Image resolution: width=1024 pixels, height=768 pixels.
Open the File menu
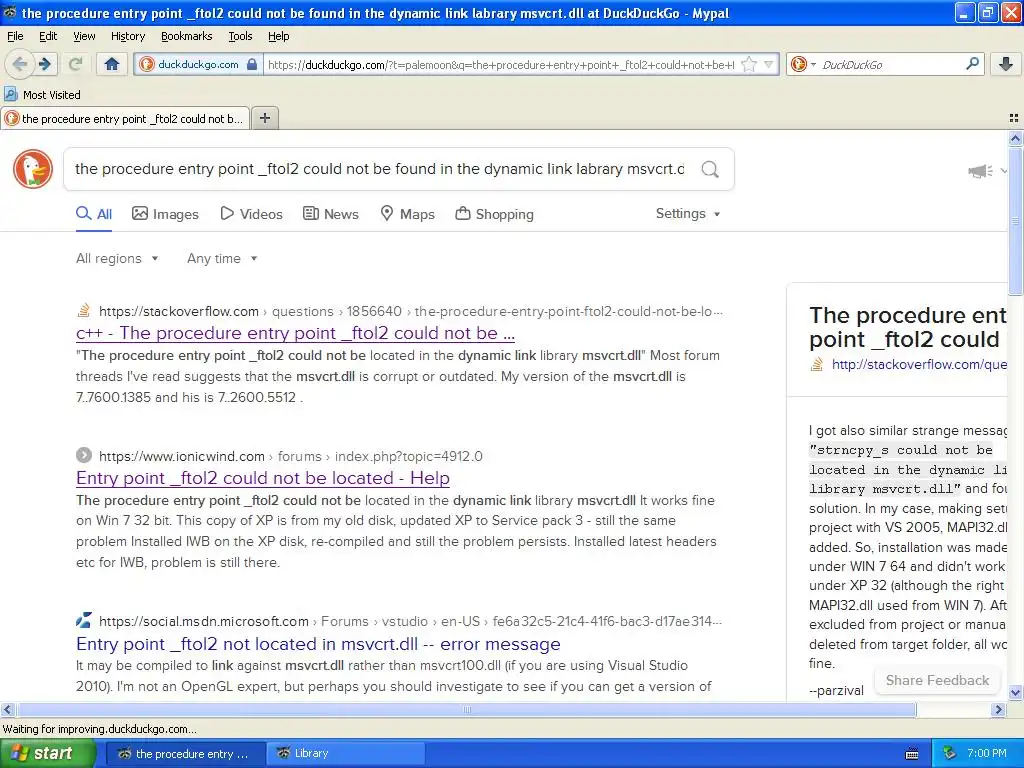click(x=15, y=36)
